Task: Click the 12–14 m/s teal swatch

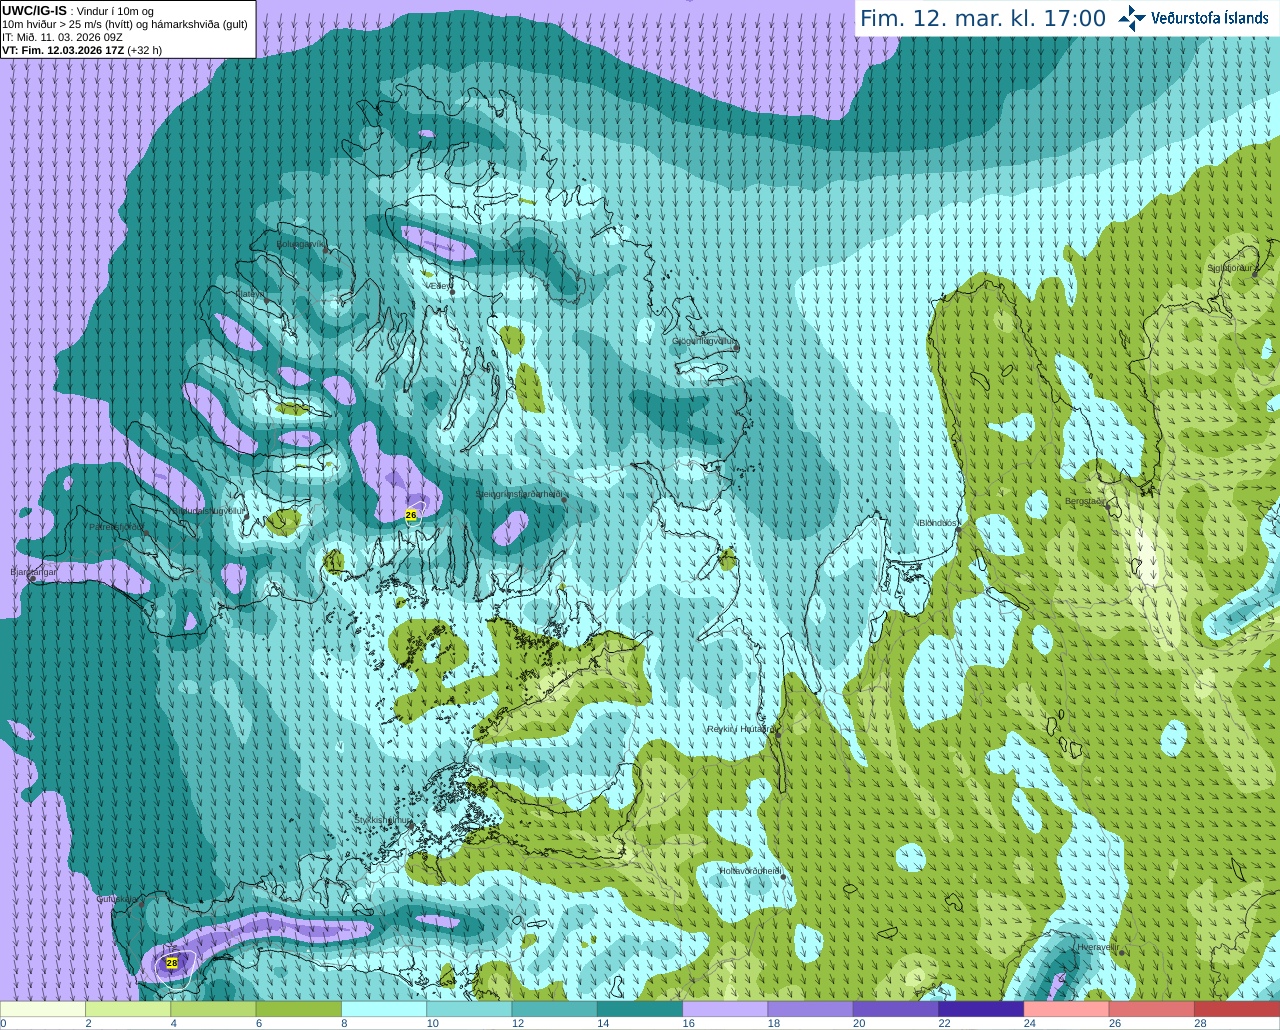Action: point(555,1009)
